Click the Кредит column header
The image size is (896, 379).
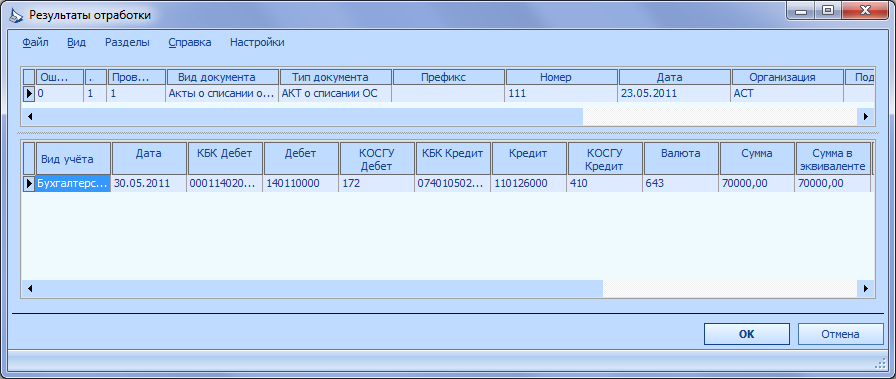point(529,158)
